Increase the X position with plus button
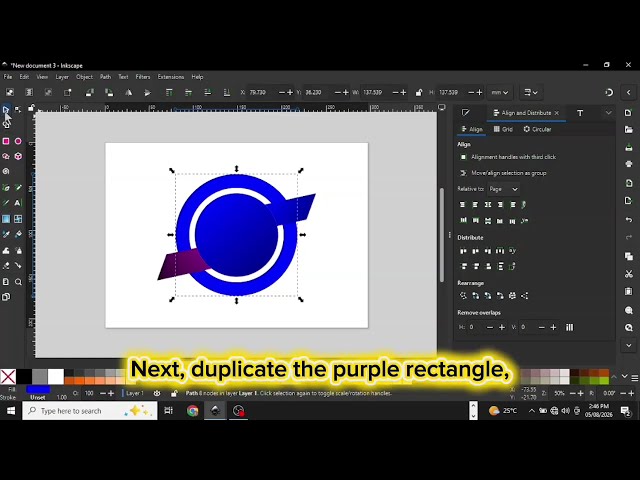This screenshot has width=640, height=480. click(290, 93)
